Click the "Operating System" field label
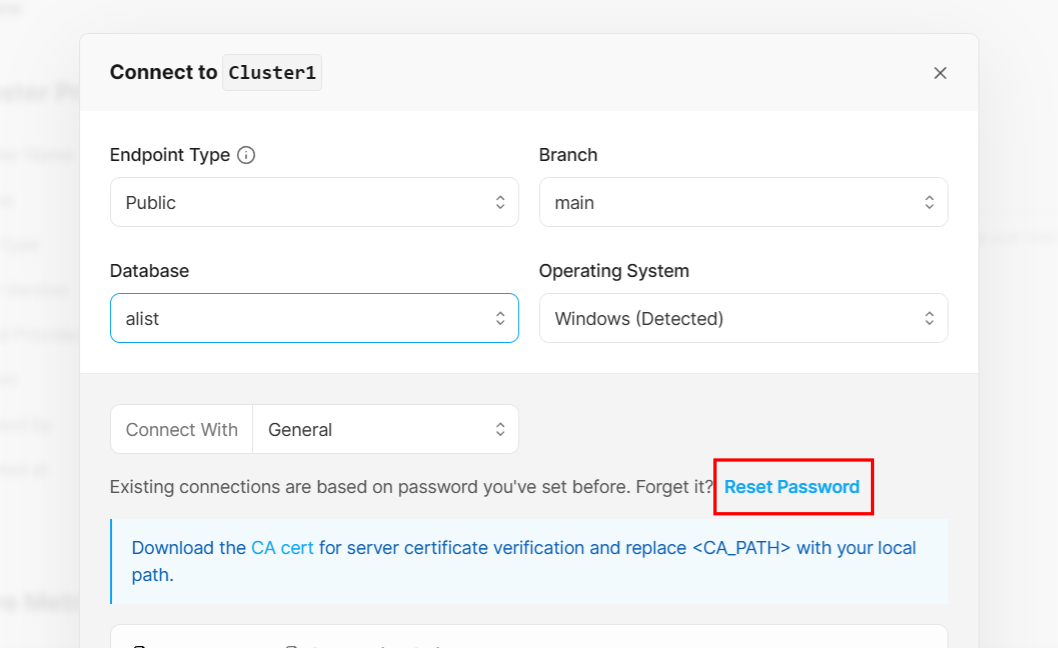This screenshot has height=648, width=1058. [614, 271]
